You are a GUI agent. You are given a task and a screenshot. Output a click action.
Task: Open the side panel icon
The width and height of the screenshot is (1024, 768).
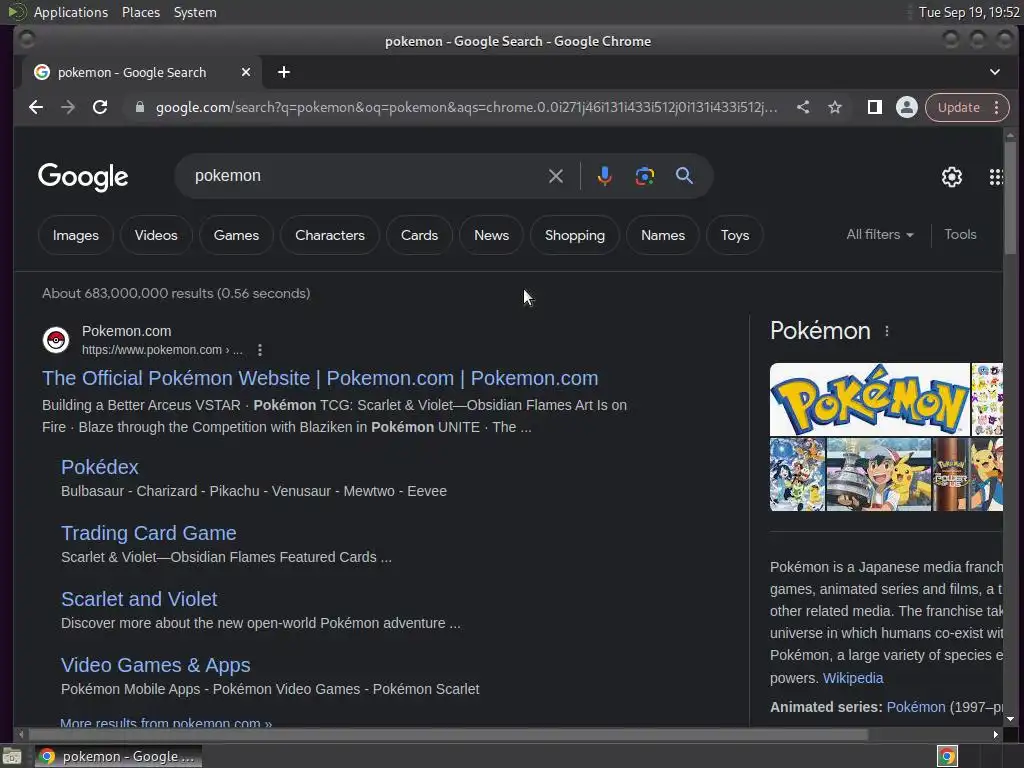[x=874, y=107]
